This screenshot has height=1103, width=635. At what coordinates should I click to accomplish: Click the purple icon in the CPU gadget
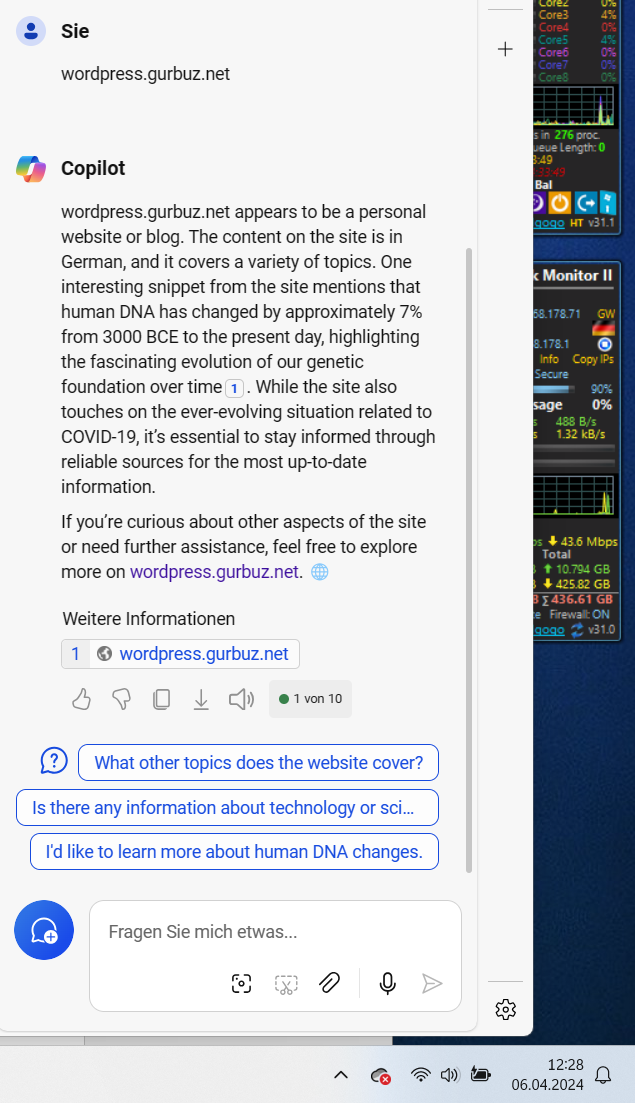pos(539,203)
